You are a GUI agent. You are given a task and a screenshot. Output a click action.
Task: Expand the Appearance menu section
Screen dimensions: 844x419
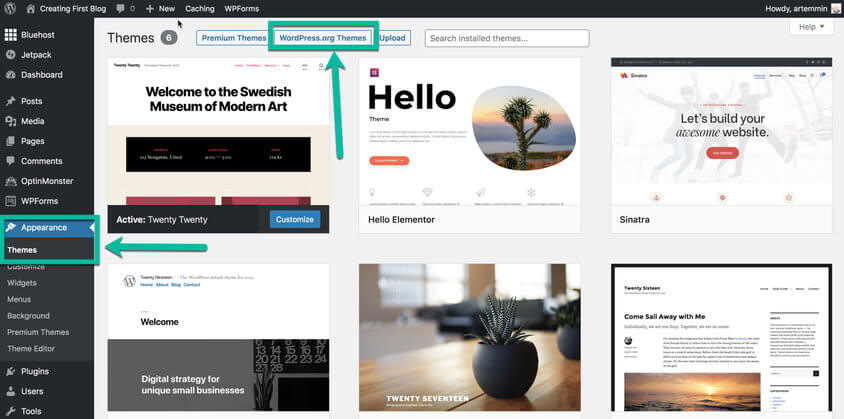coord(44,227)
